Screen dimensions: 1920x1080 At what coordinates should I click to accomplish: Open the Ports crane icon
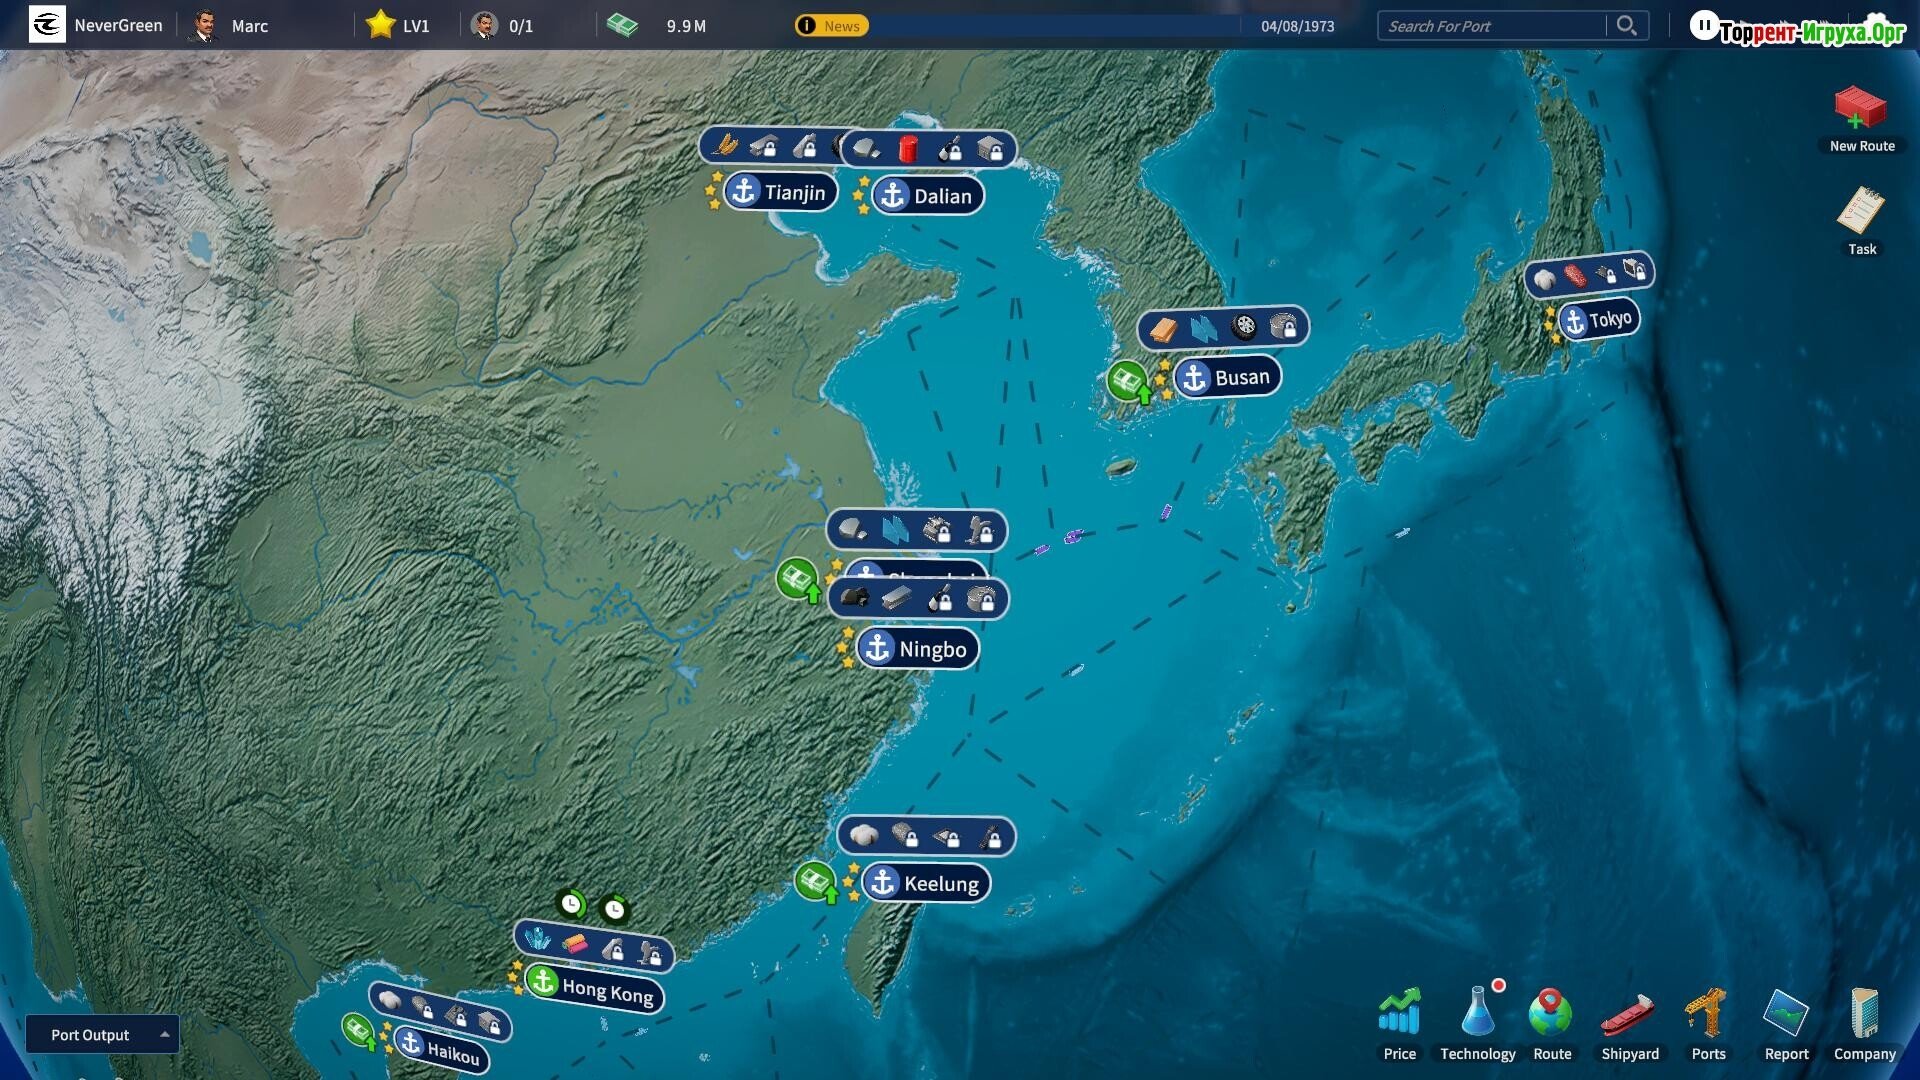[x=1707, y=1012]
